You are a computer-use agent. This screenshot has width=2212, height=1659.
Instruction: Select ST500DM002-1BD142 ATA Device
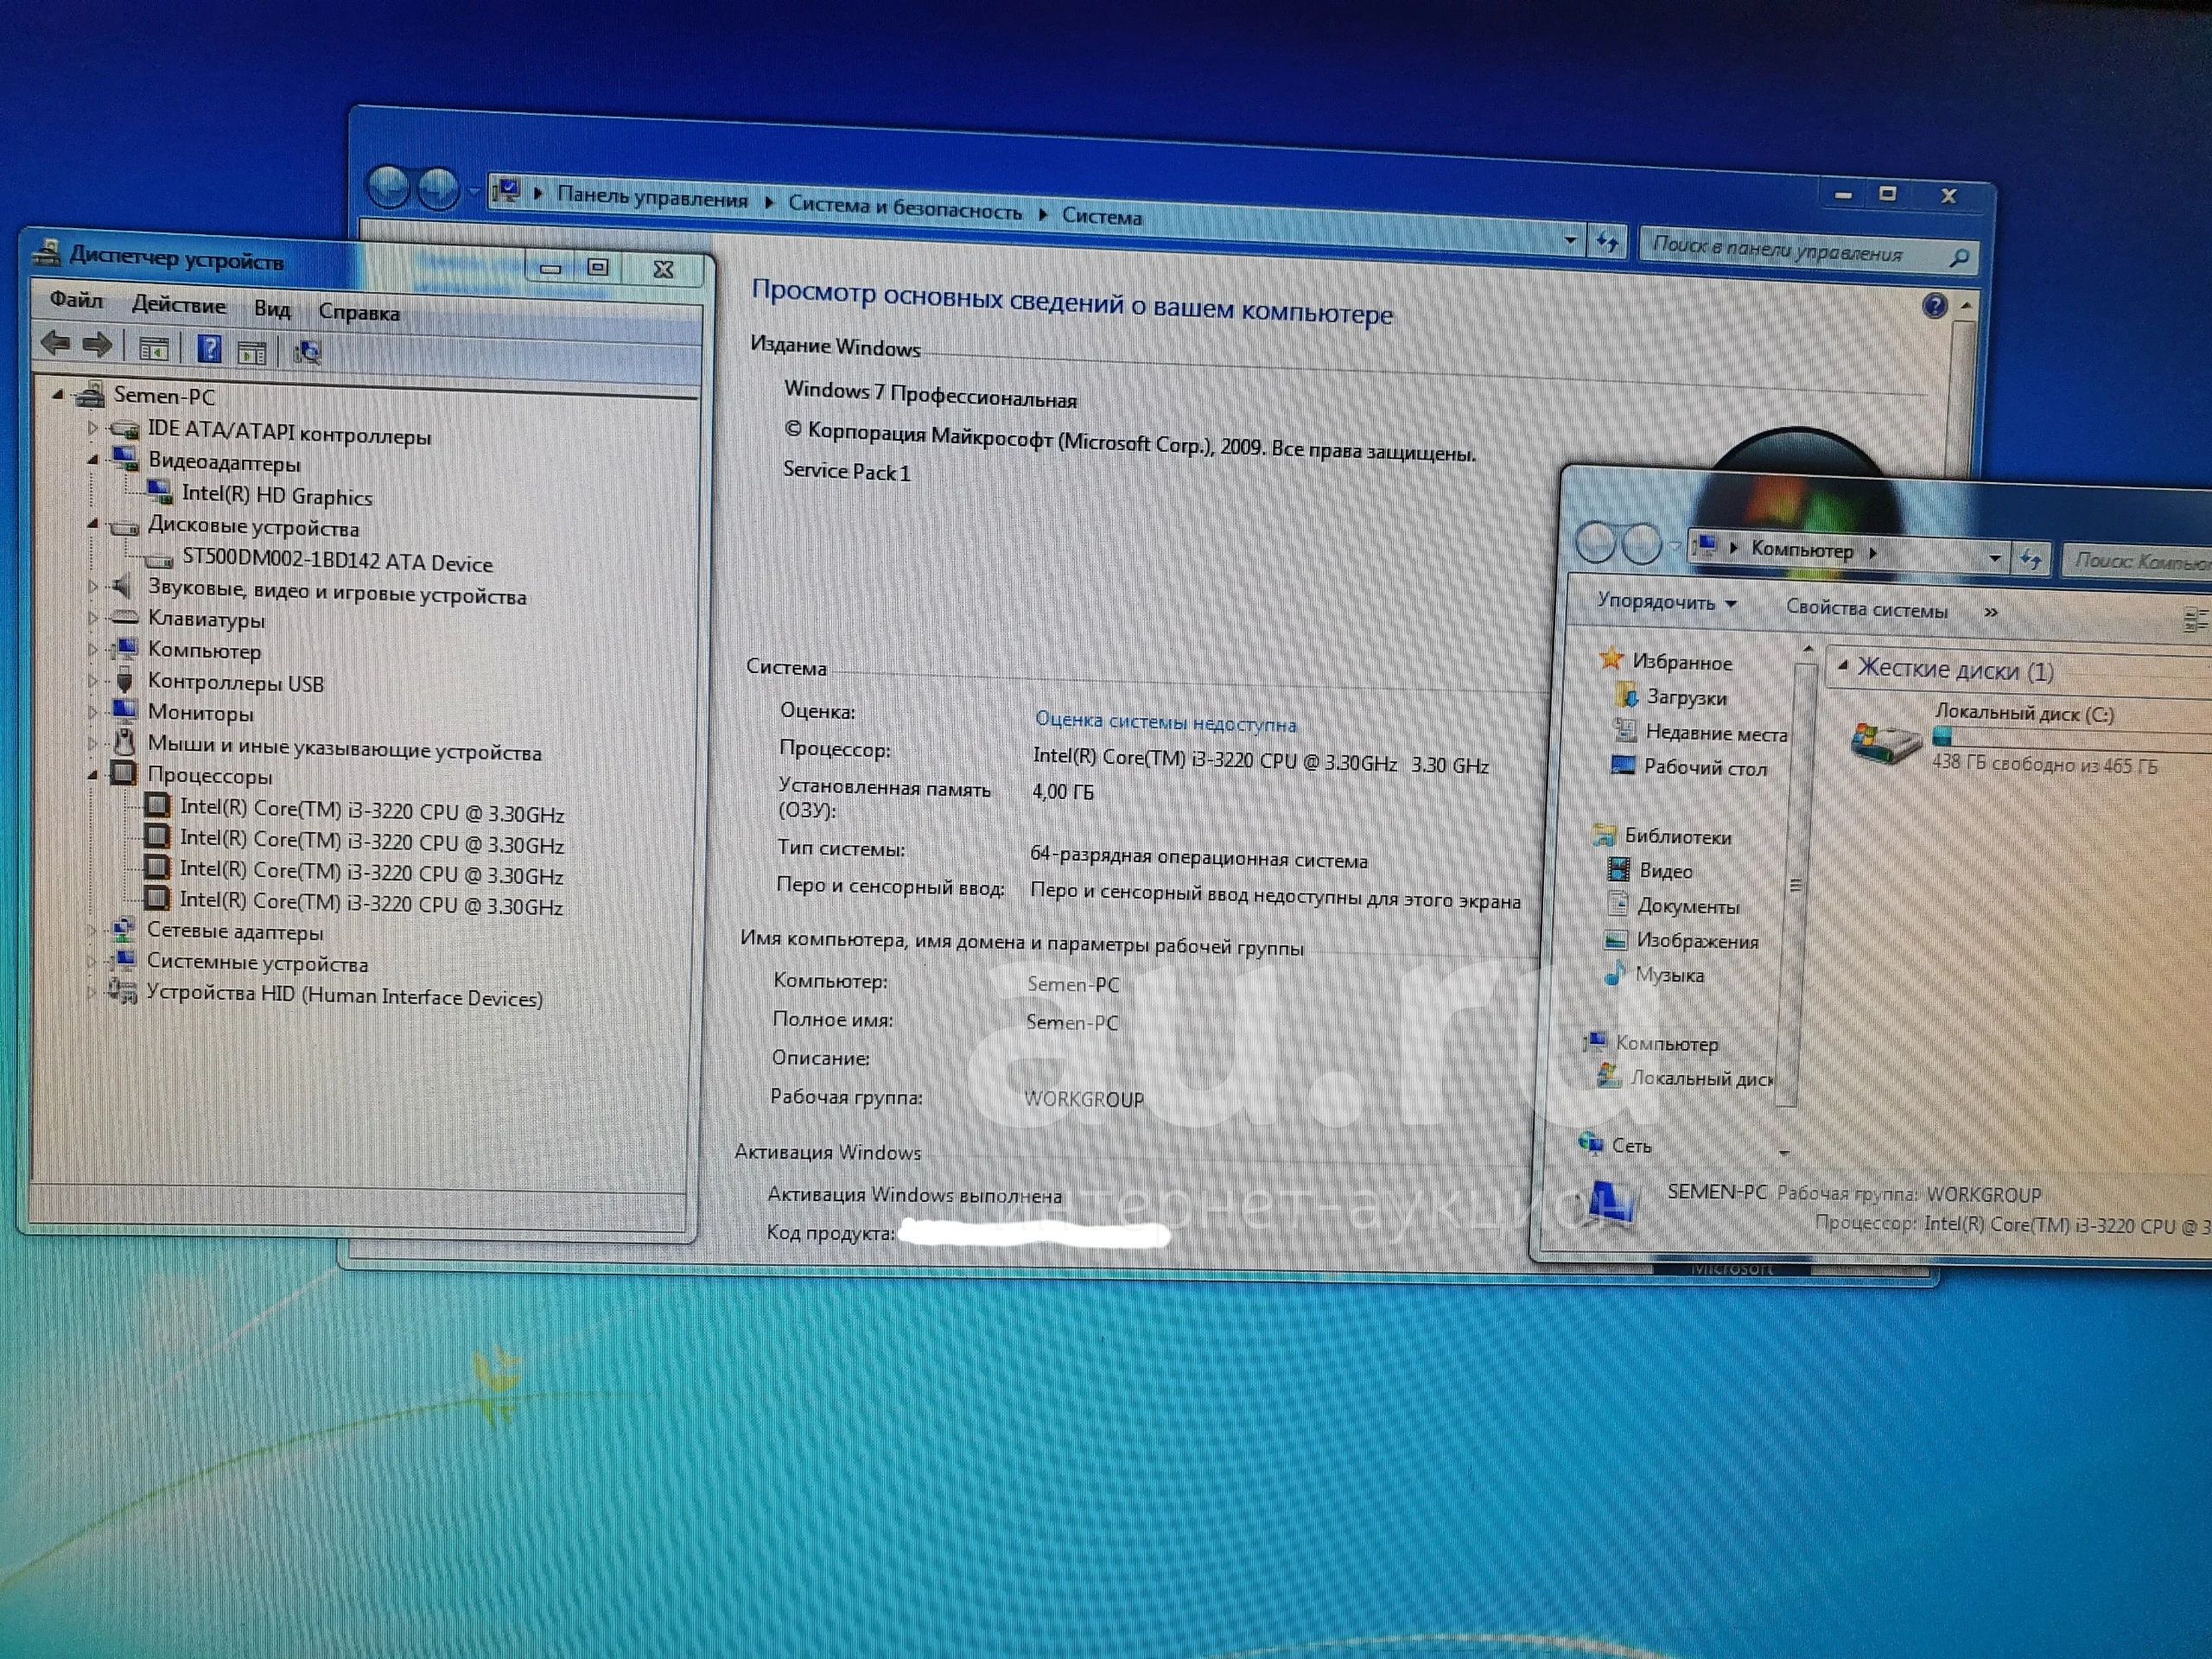[x=337, y=562]
